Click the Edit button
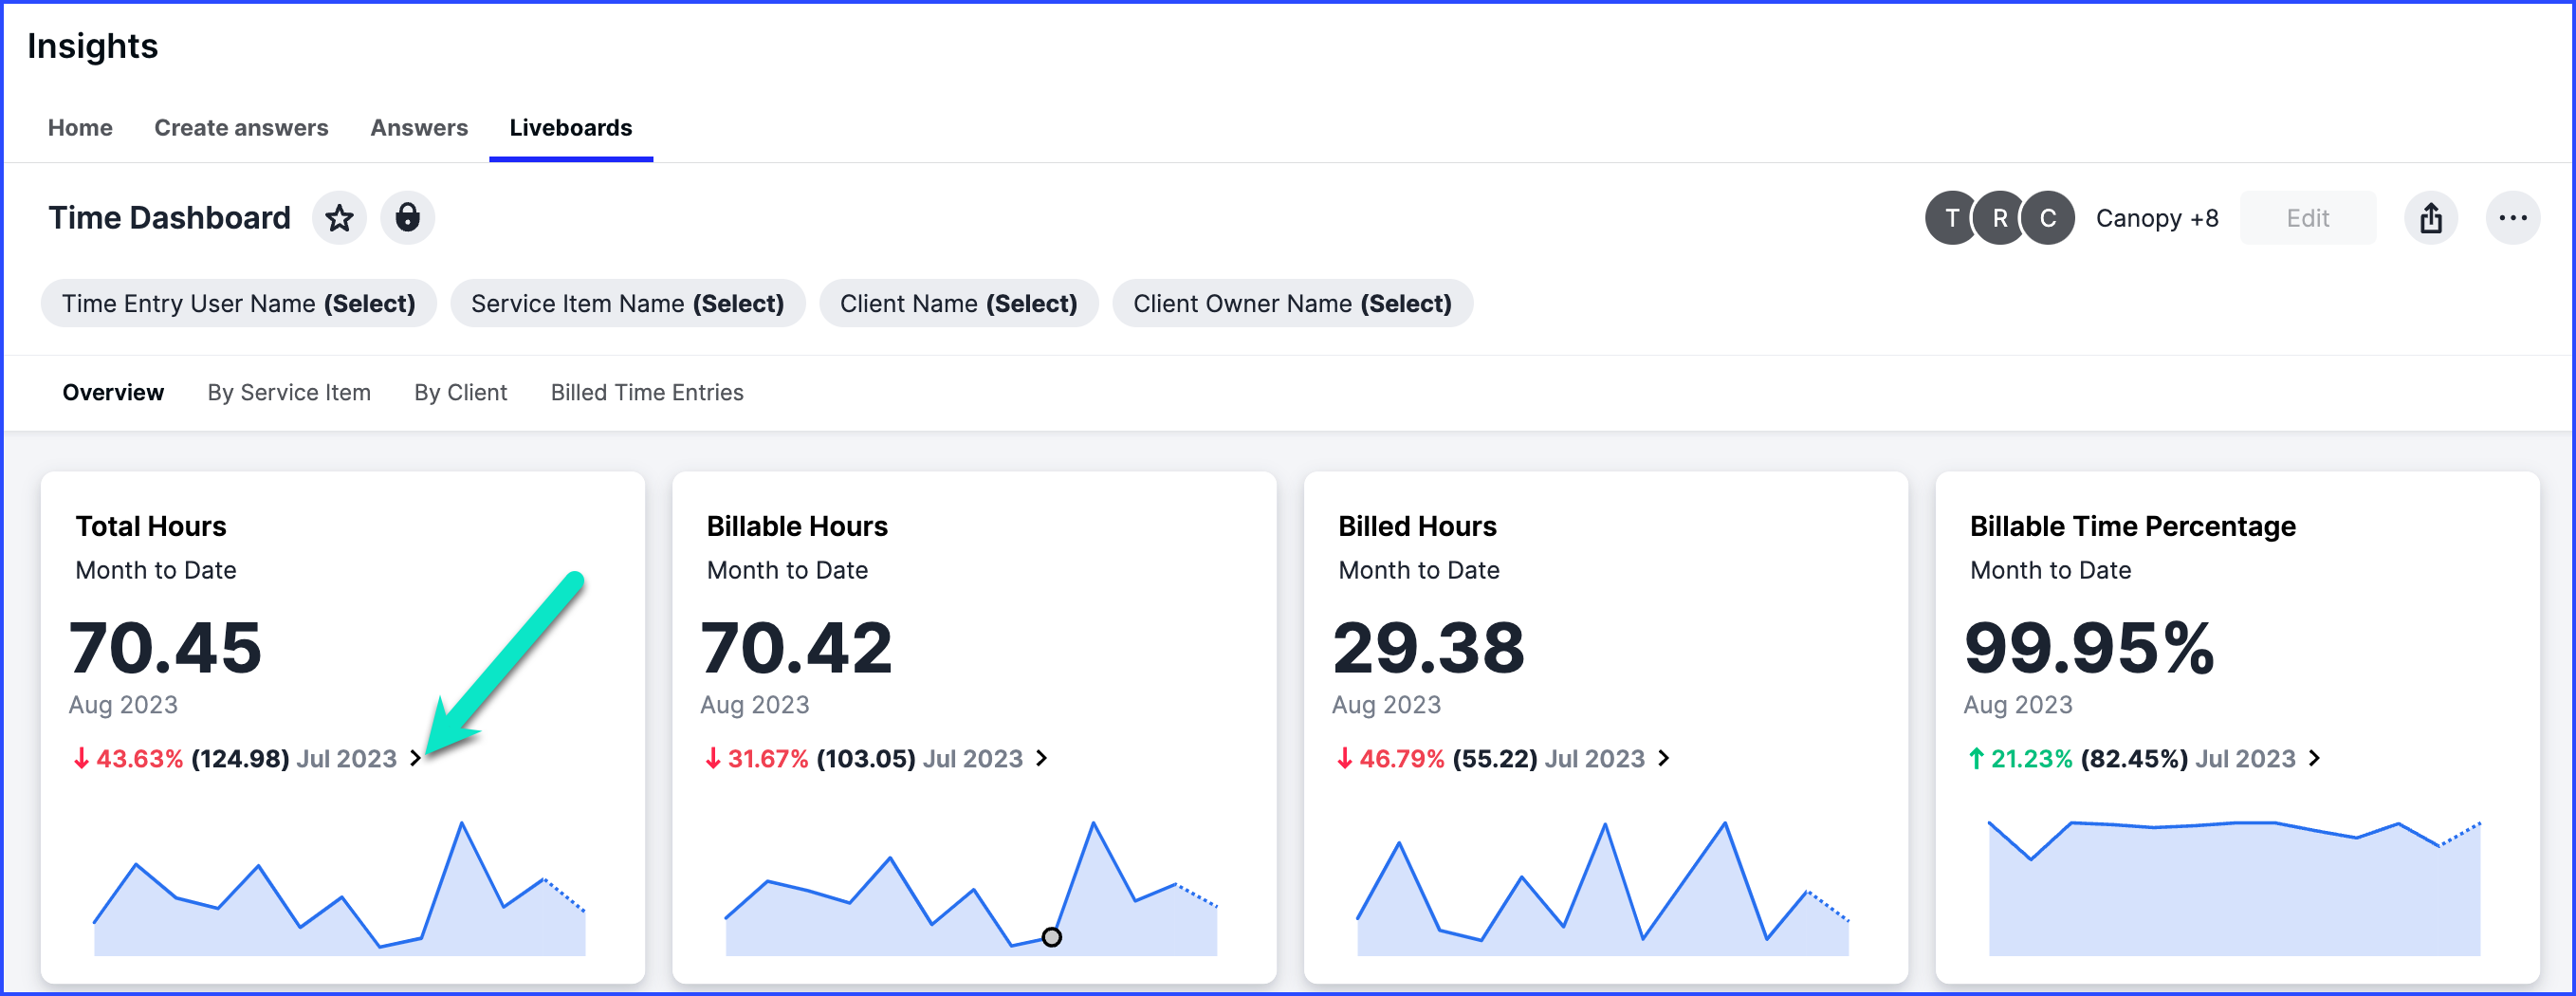The image size is (2576, 996). click(x=2307, y=218)
